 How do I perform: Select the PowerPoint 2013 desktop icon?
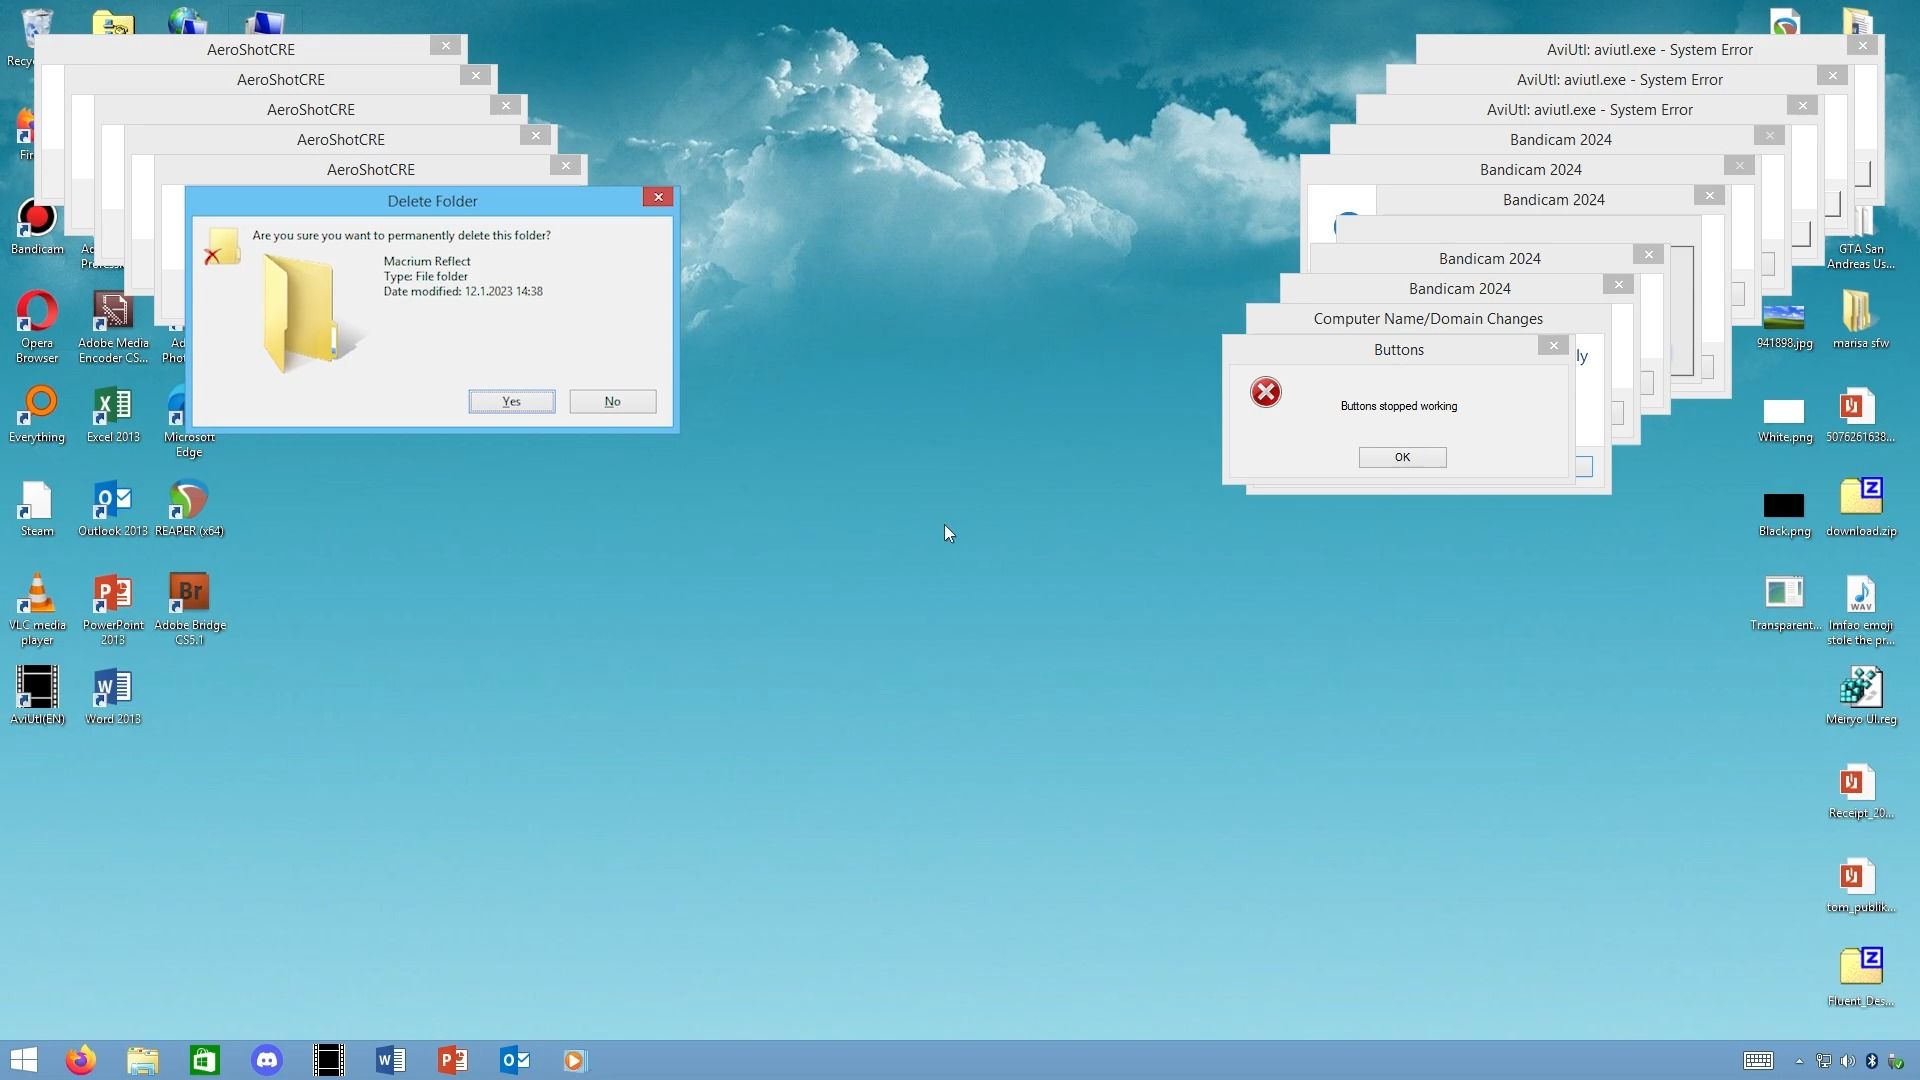[x=113, y=609]
